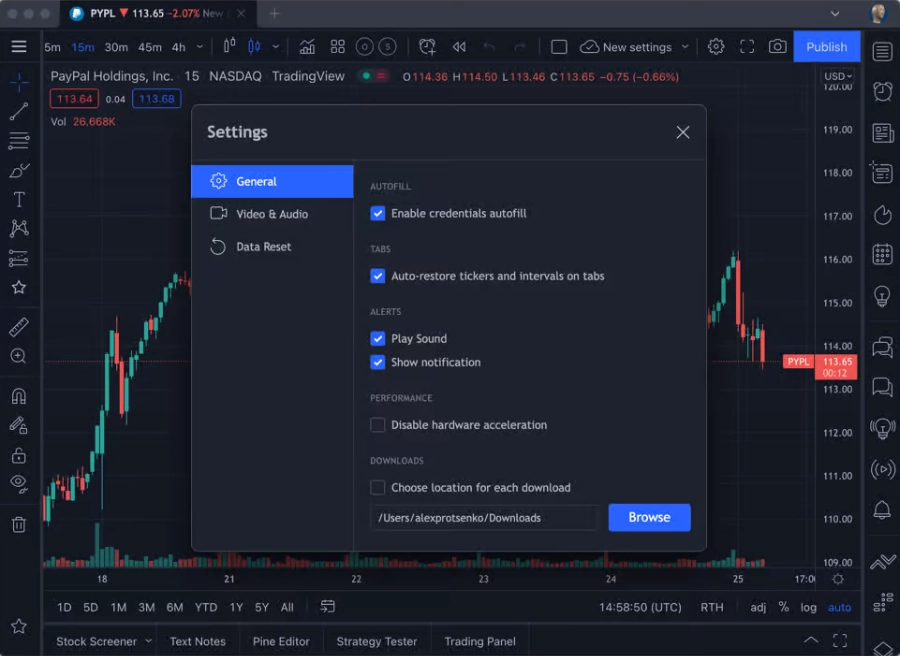Edit the download path field
Image resolution: width=900 pixels, height=656 pixels.
click(485, 518)
